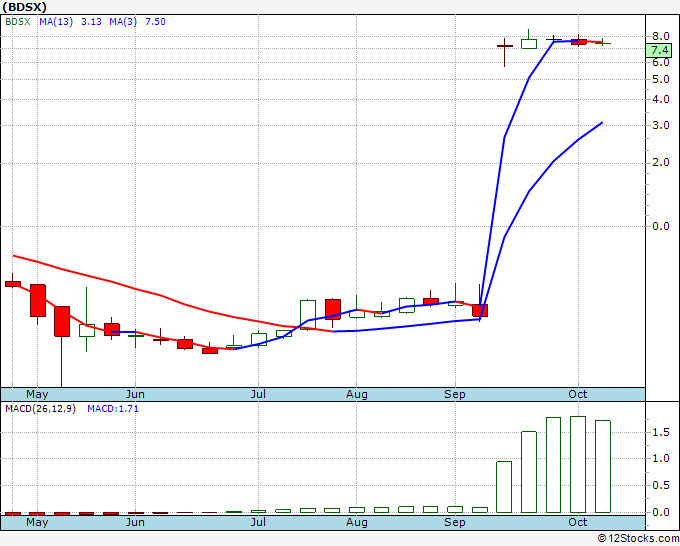
Task: Click the MACD(26,12,9) indicator label
Action: tap(40, 409)
